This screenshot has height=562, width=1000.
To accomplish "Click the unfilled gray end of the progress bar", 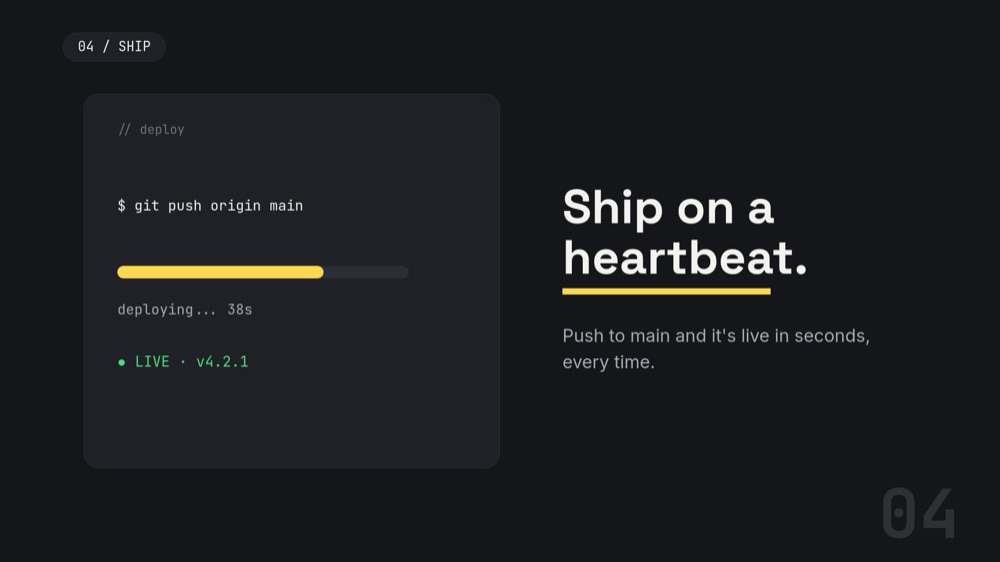I will click(x=366, y=272).
